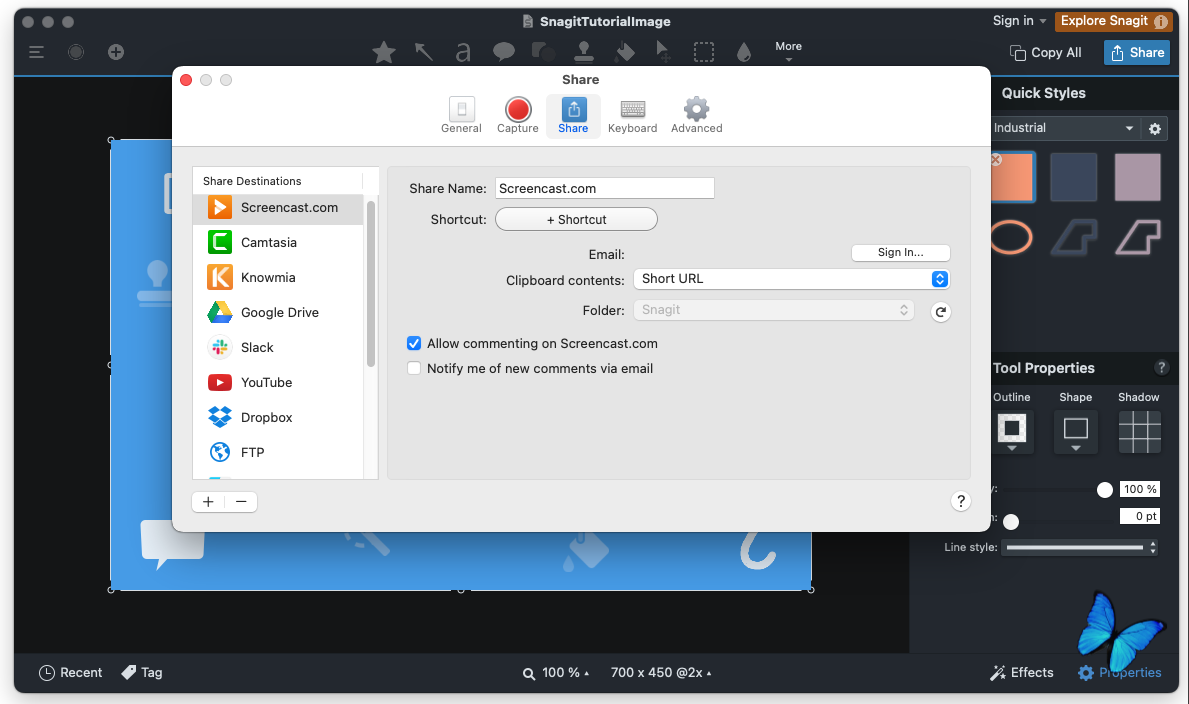The width and height of the screenshot is (1189, 704).
Task: Refresh the folder list
Action: tap(940, 312)
